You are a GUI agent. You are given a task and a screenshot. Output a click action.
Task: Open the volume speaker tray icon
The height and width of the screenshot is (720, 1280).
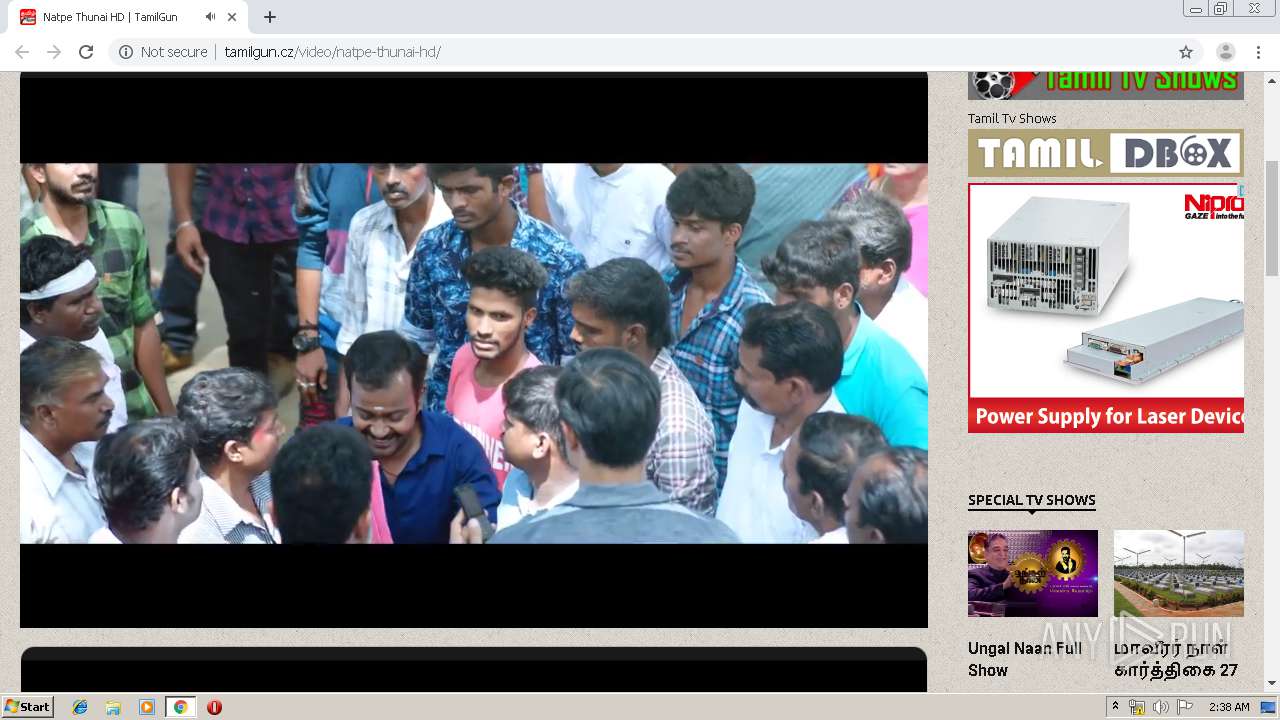(x=1160, y=707)
